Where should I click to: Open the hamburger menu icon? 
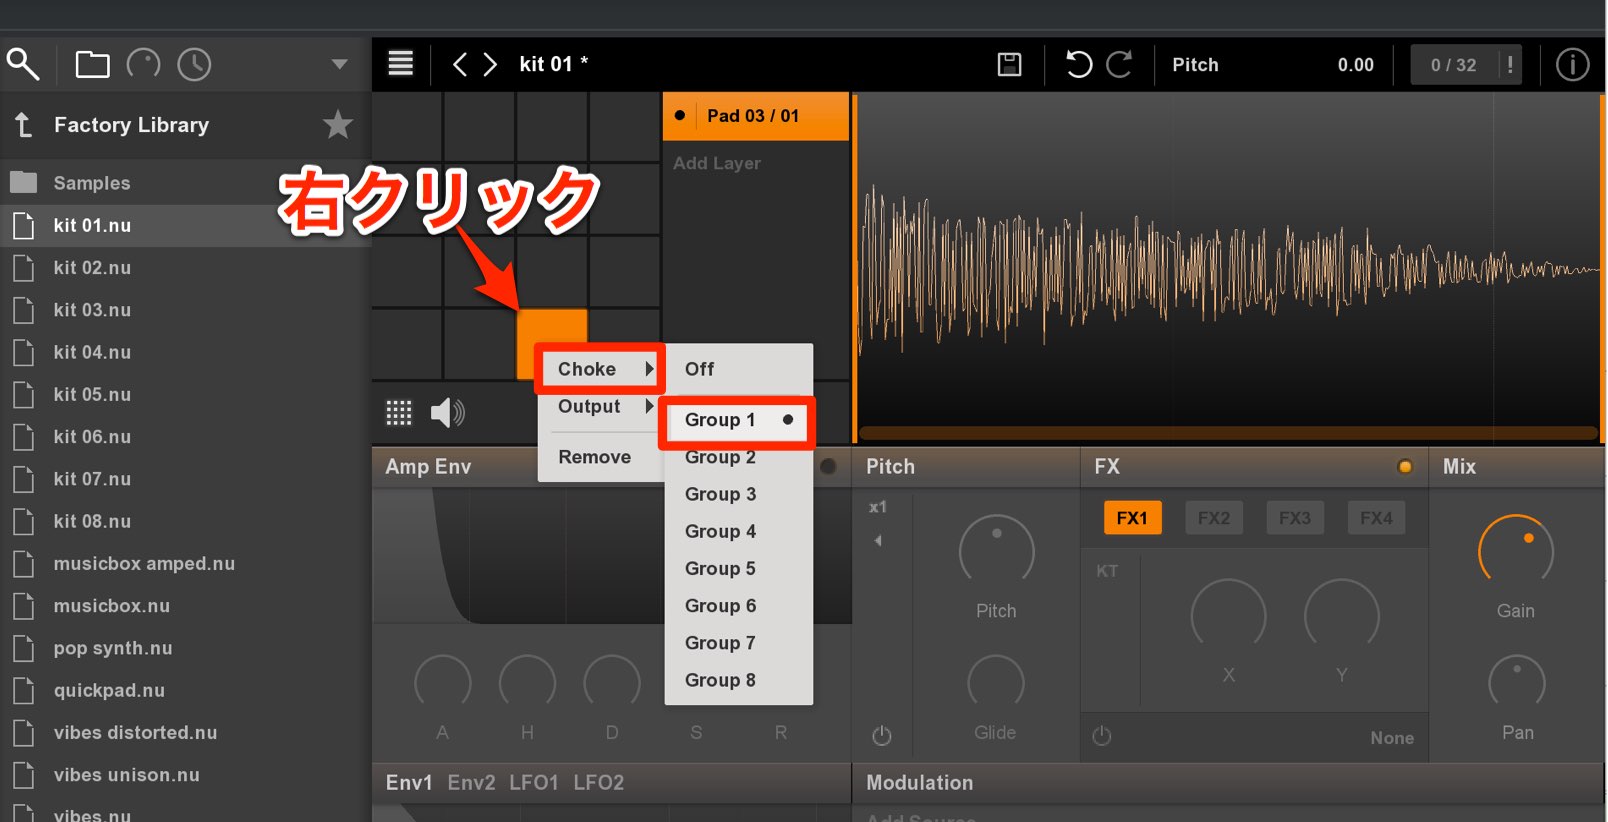401,64
